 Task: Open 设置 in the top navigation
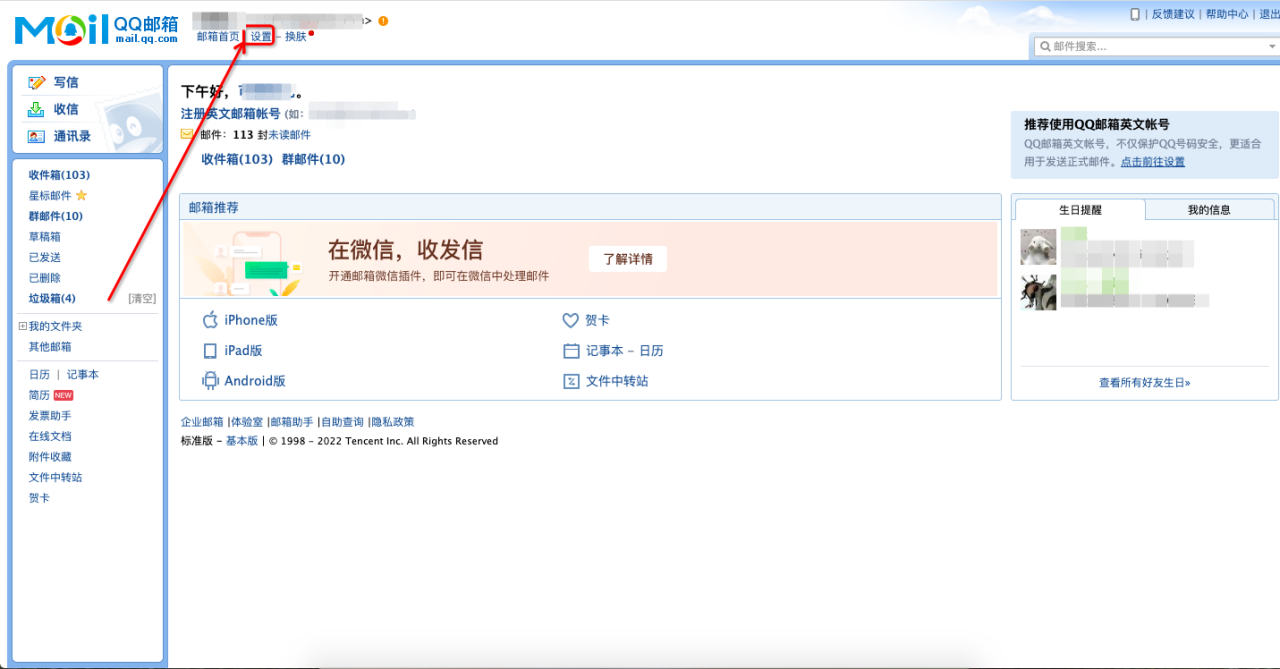(261, 36)
